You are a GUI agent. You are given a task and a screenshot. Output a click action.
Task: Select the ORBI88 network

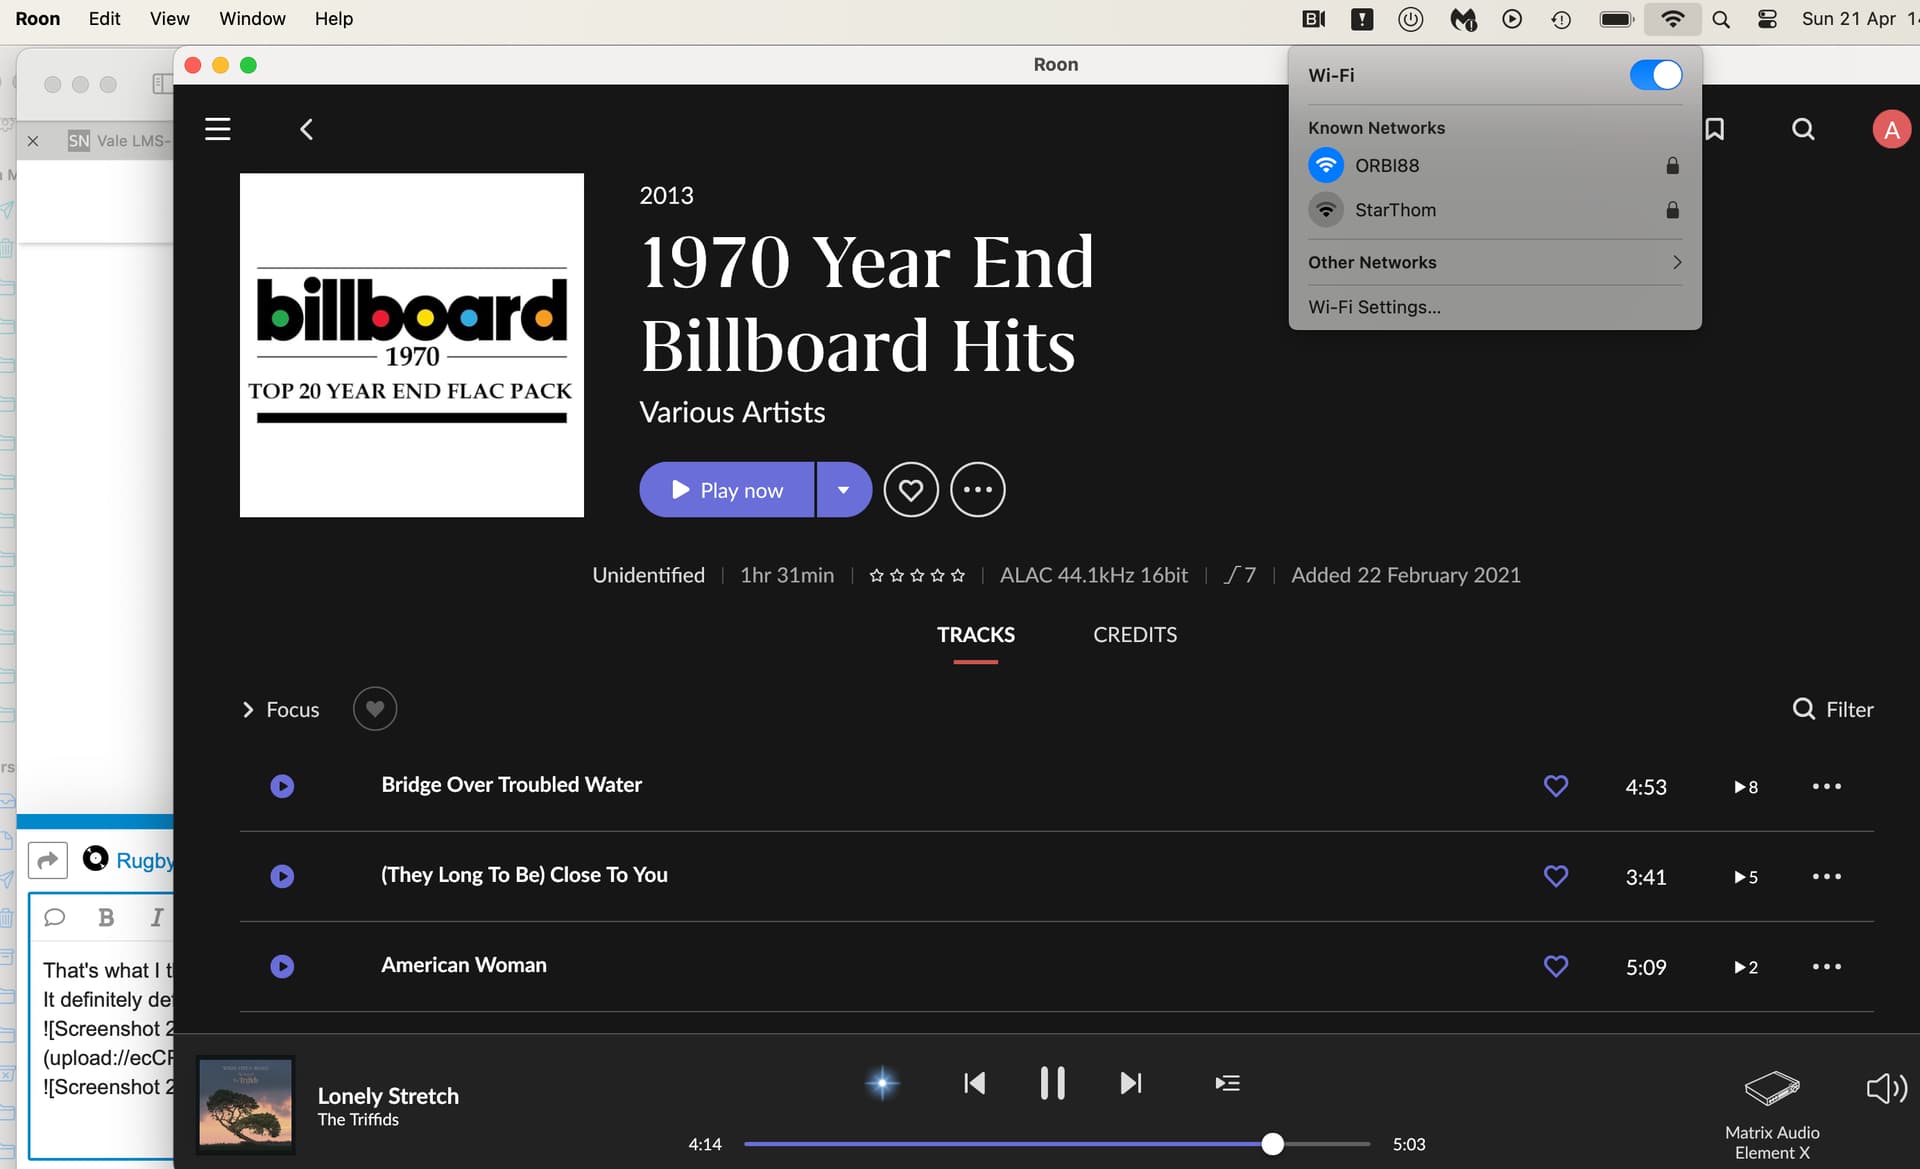[1494, 165]
